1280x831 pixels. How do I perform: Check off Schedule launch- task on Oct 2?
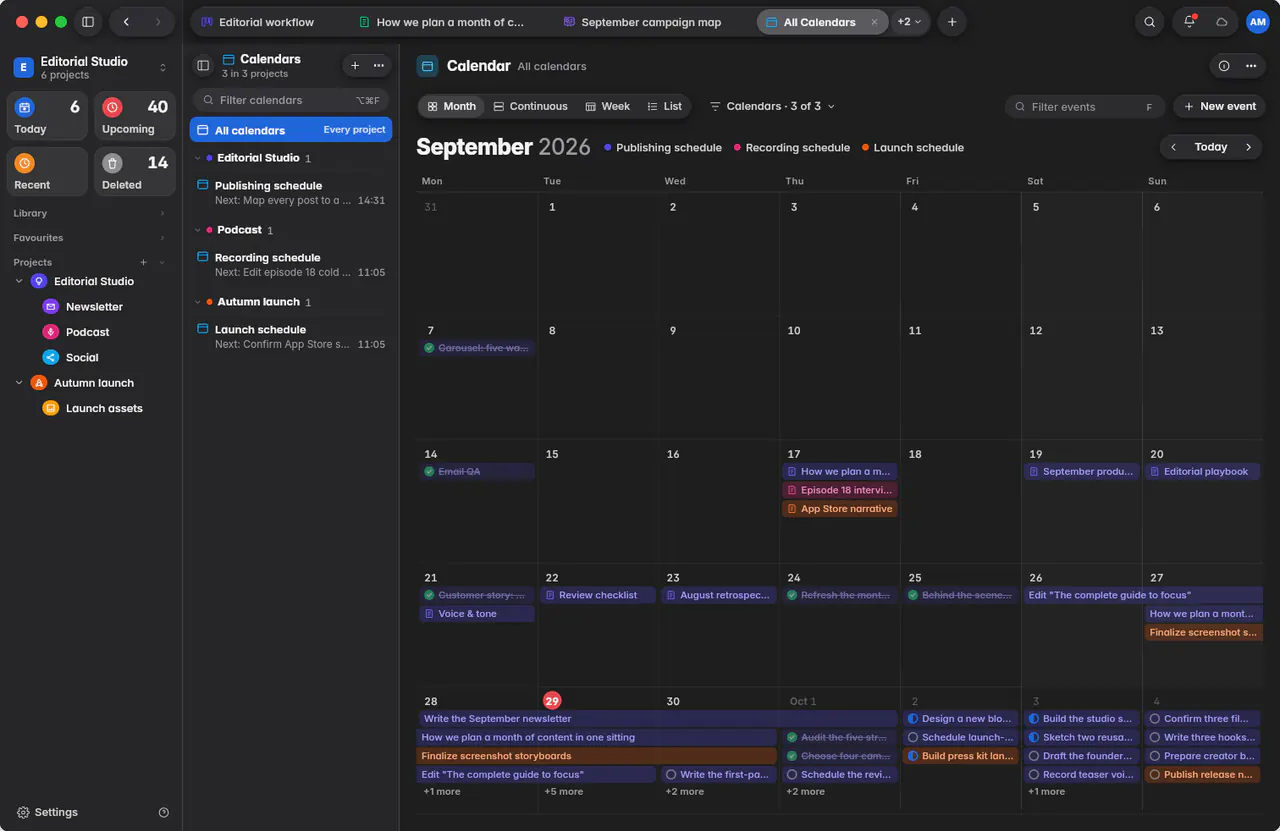(912, 737)
